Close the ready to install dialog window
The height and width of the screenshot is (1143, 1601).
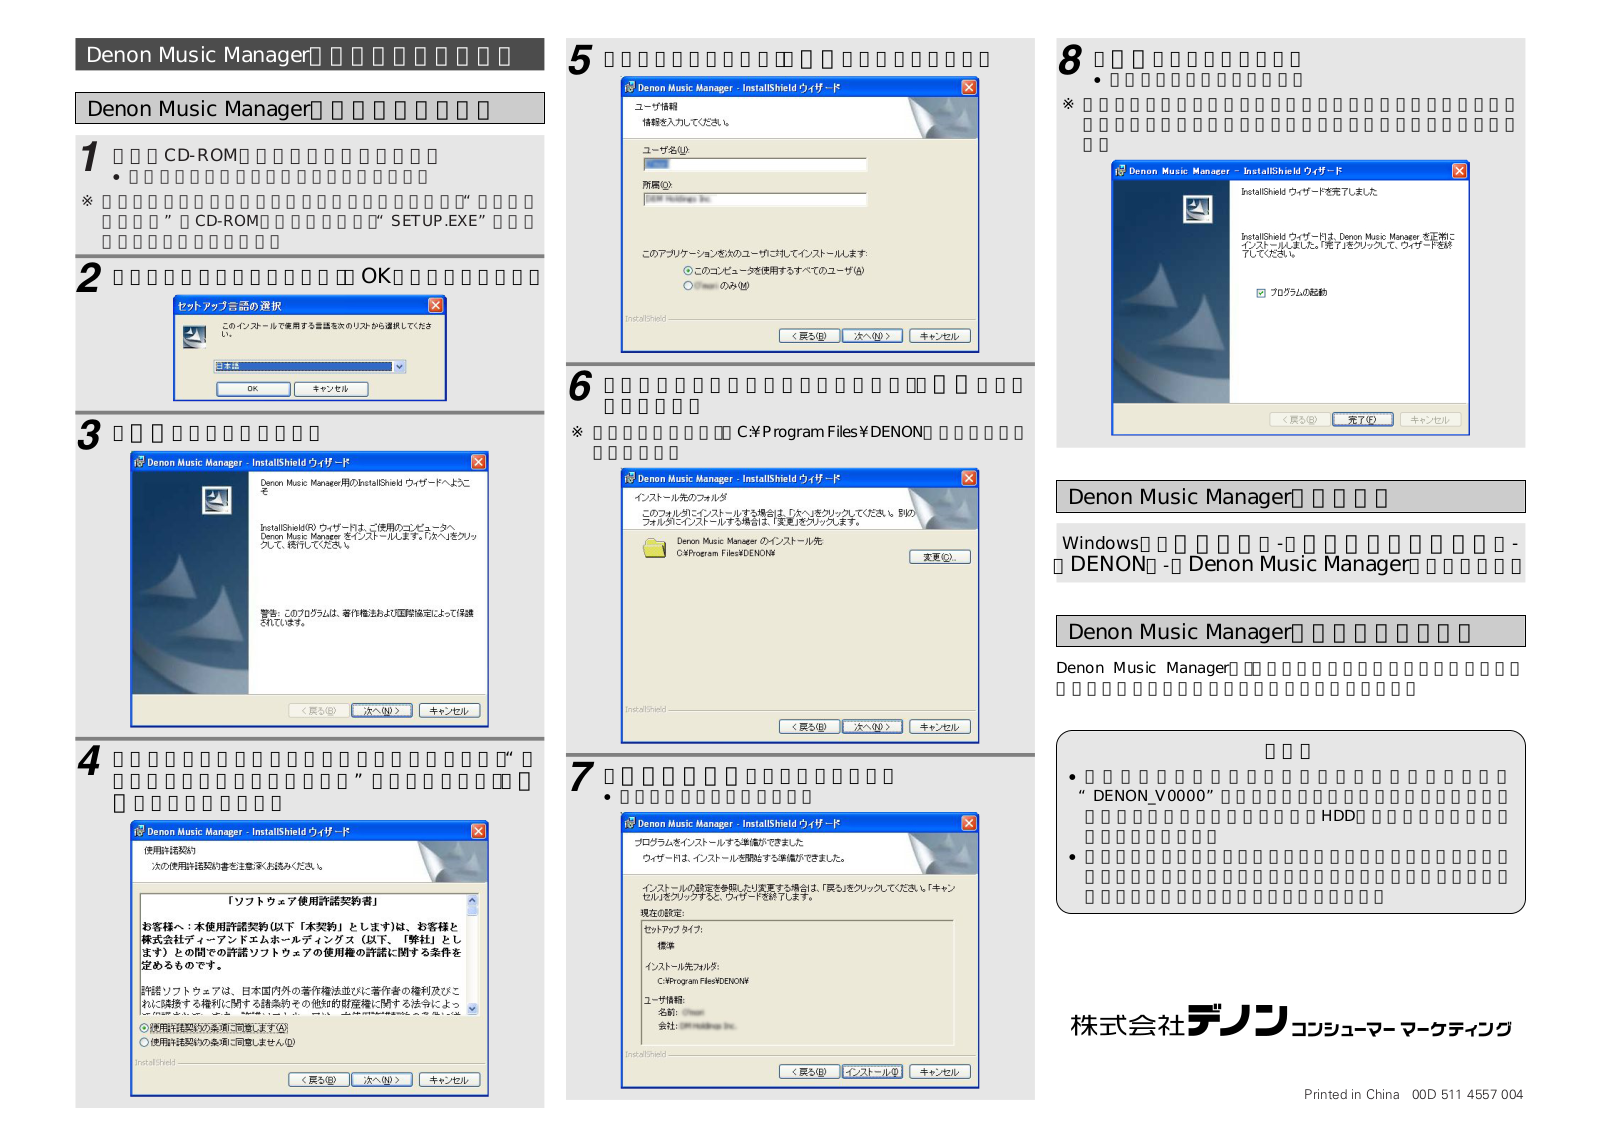click(968, 823)
